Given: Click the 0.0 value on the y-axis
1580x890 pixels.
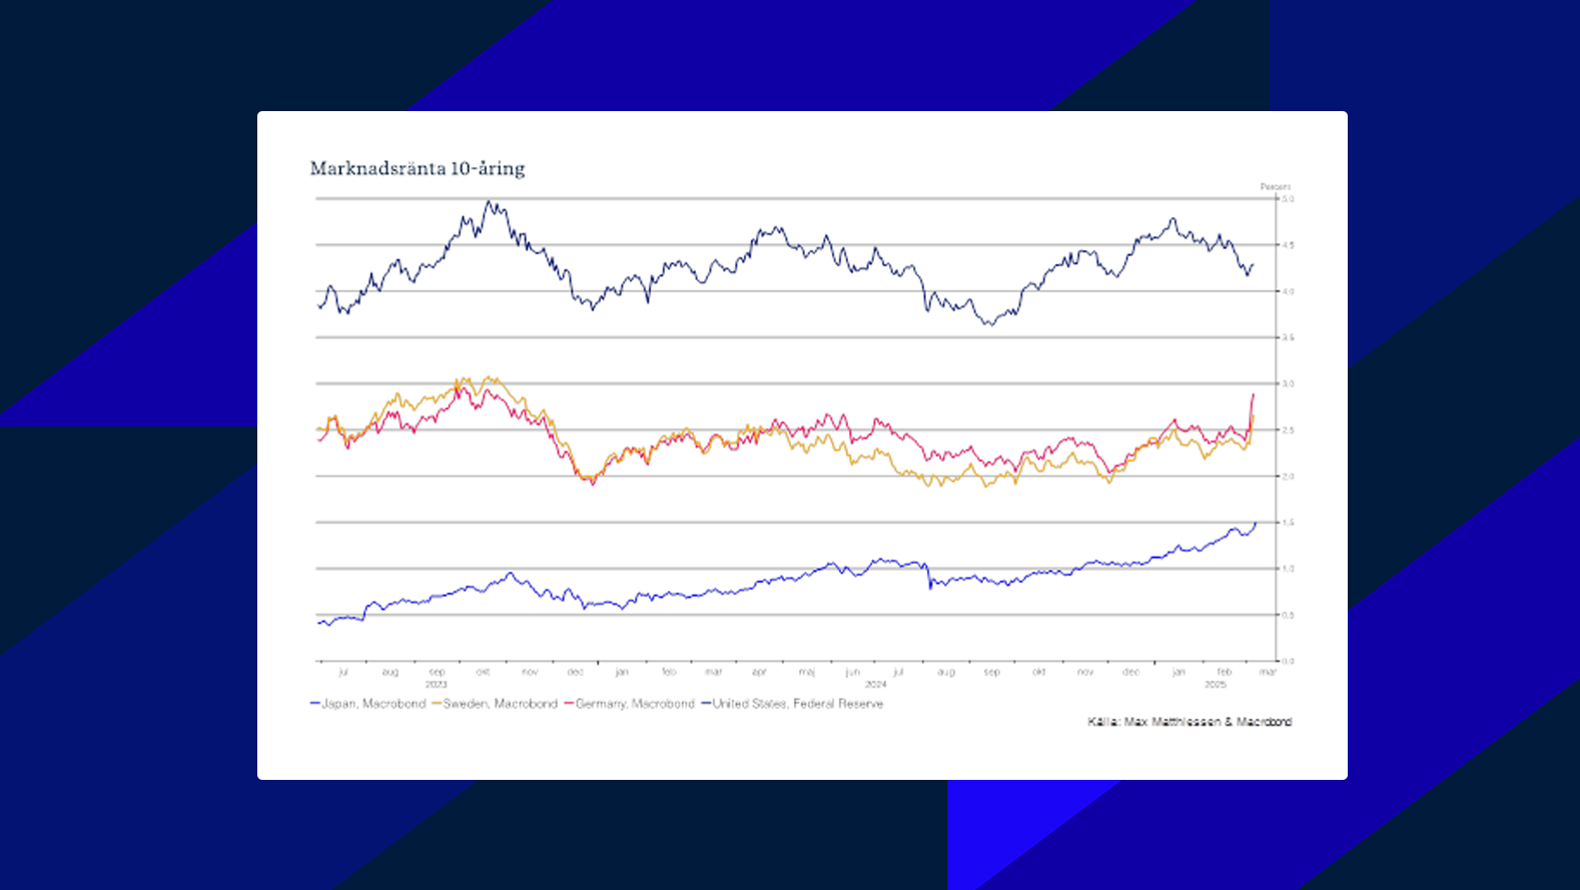Looking at the screenshot, I should [1288, 661].
